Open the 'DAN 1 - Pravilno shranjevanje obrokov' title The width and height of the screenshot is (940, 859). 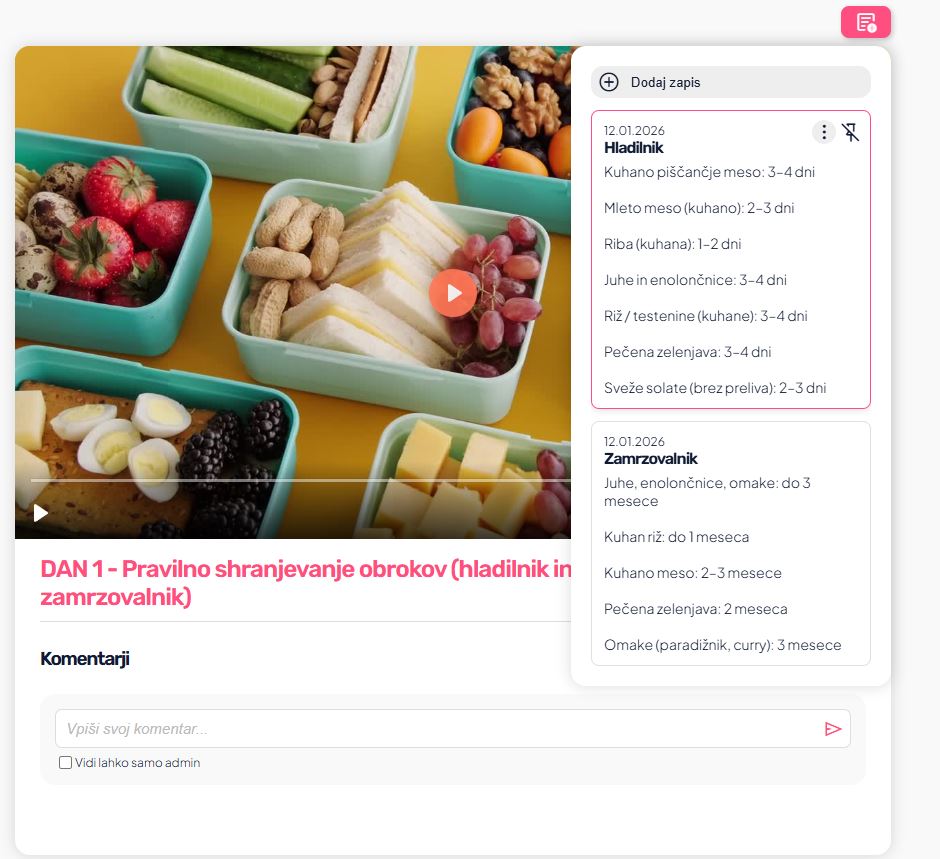(x=306, y=583)
